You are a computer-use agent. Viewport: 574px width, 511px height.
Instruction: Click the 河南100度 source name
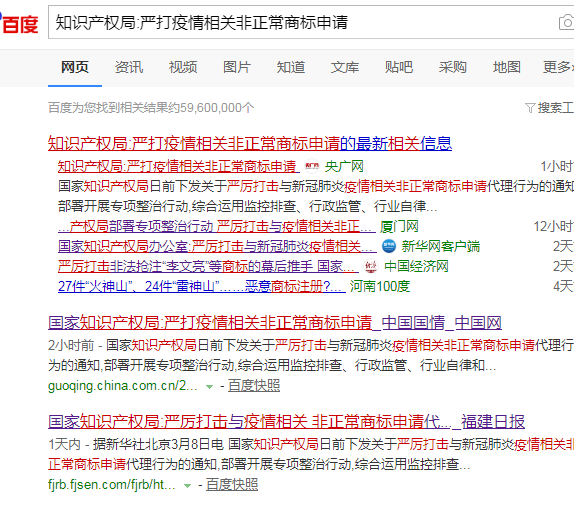click(x=380, y=286)
